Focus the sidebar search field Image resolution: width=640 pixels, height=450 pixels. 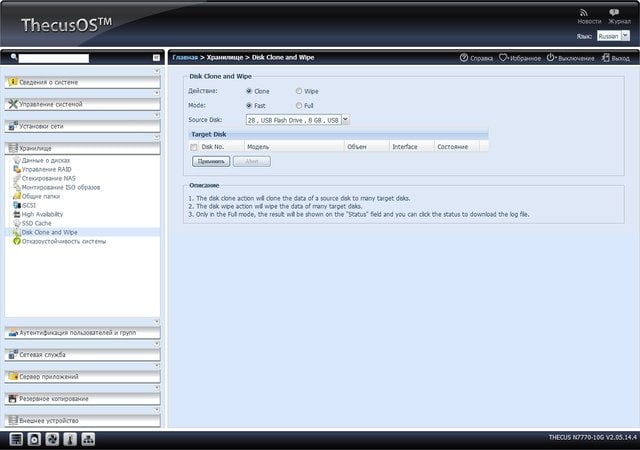[53, 58]
